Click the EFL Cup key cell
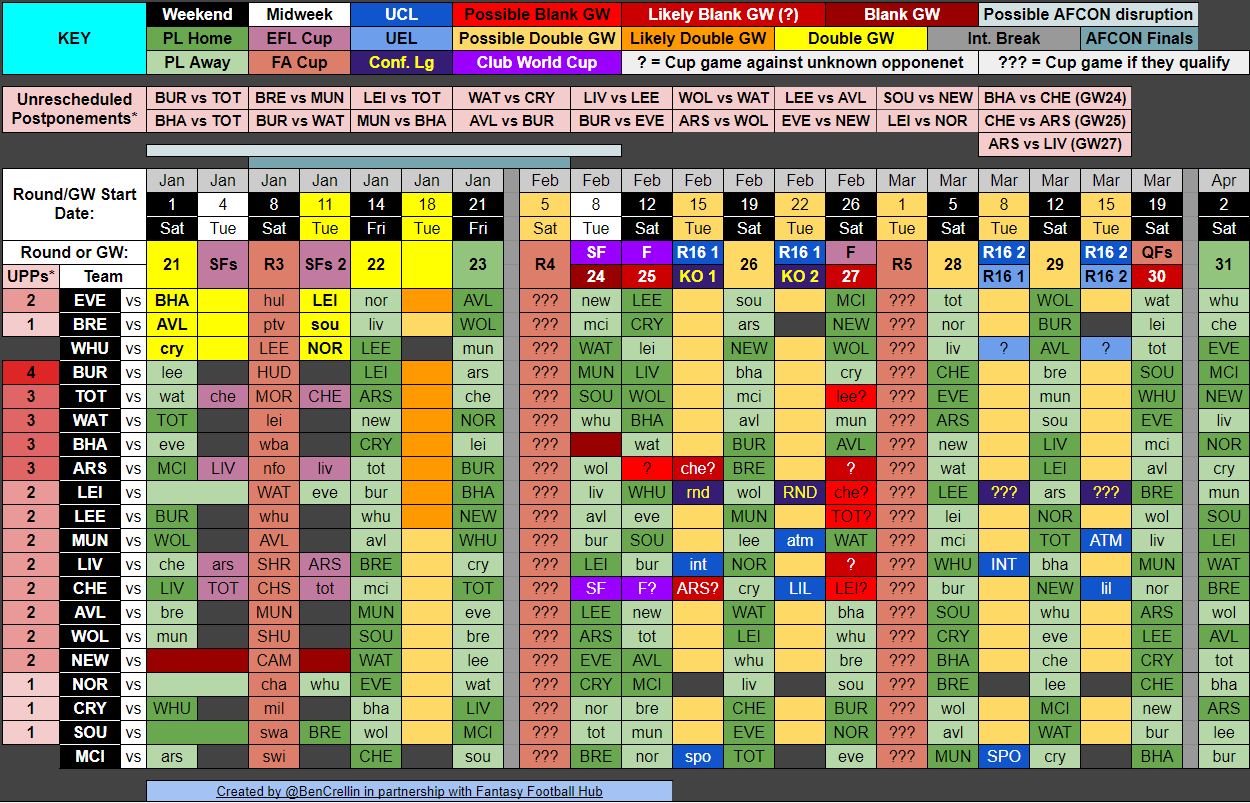Image resolution: width=1250 pixels, height=803 pixels. point(297,39)
